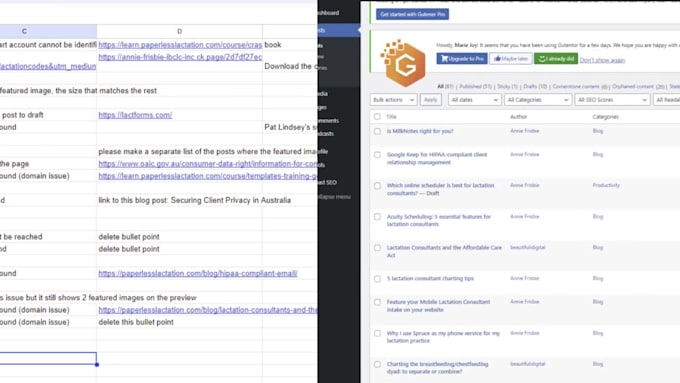This screenshot has height=383, width=680.
Task: Select column C header in the spreadsheet
Action: (x=48, y=31)
